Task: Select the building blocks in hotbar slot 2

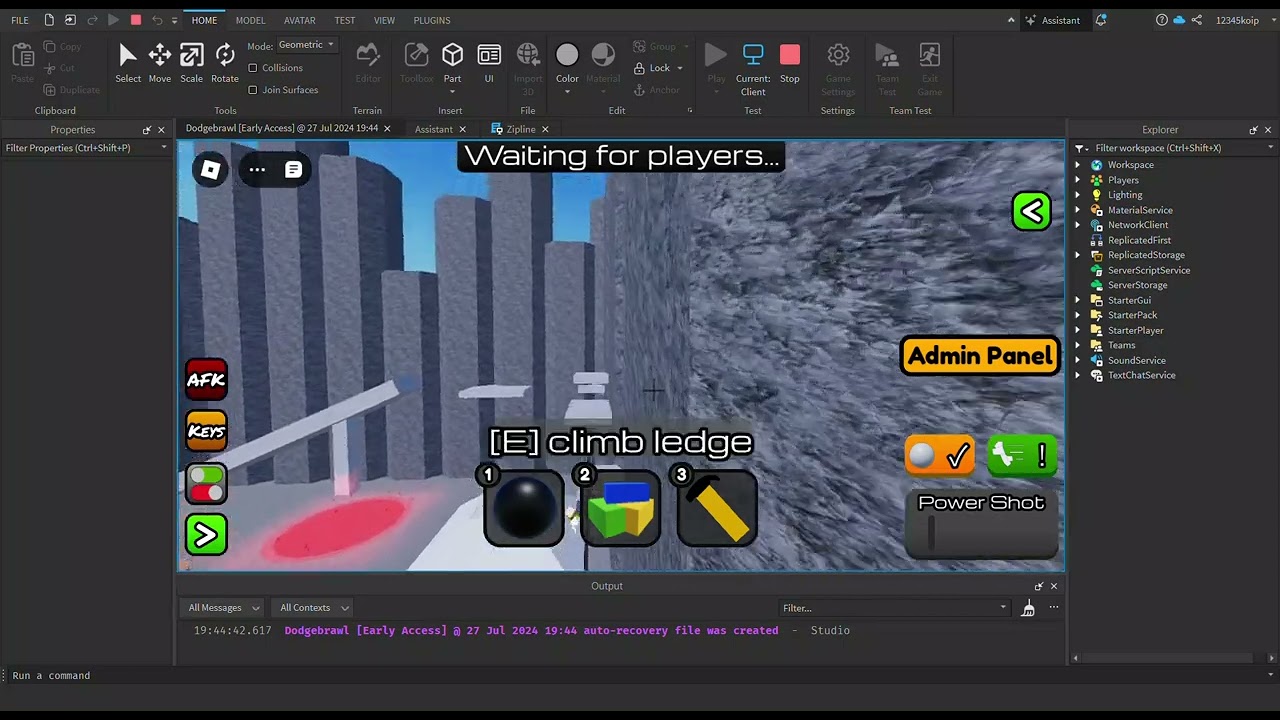Action: (x=621, y=508)
